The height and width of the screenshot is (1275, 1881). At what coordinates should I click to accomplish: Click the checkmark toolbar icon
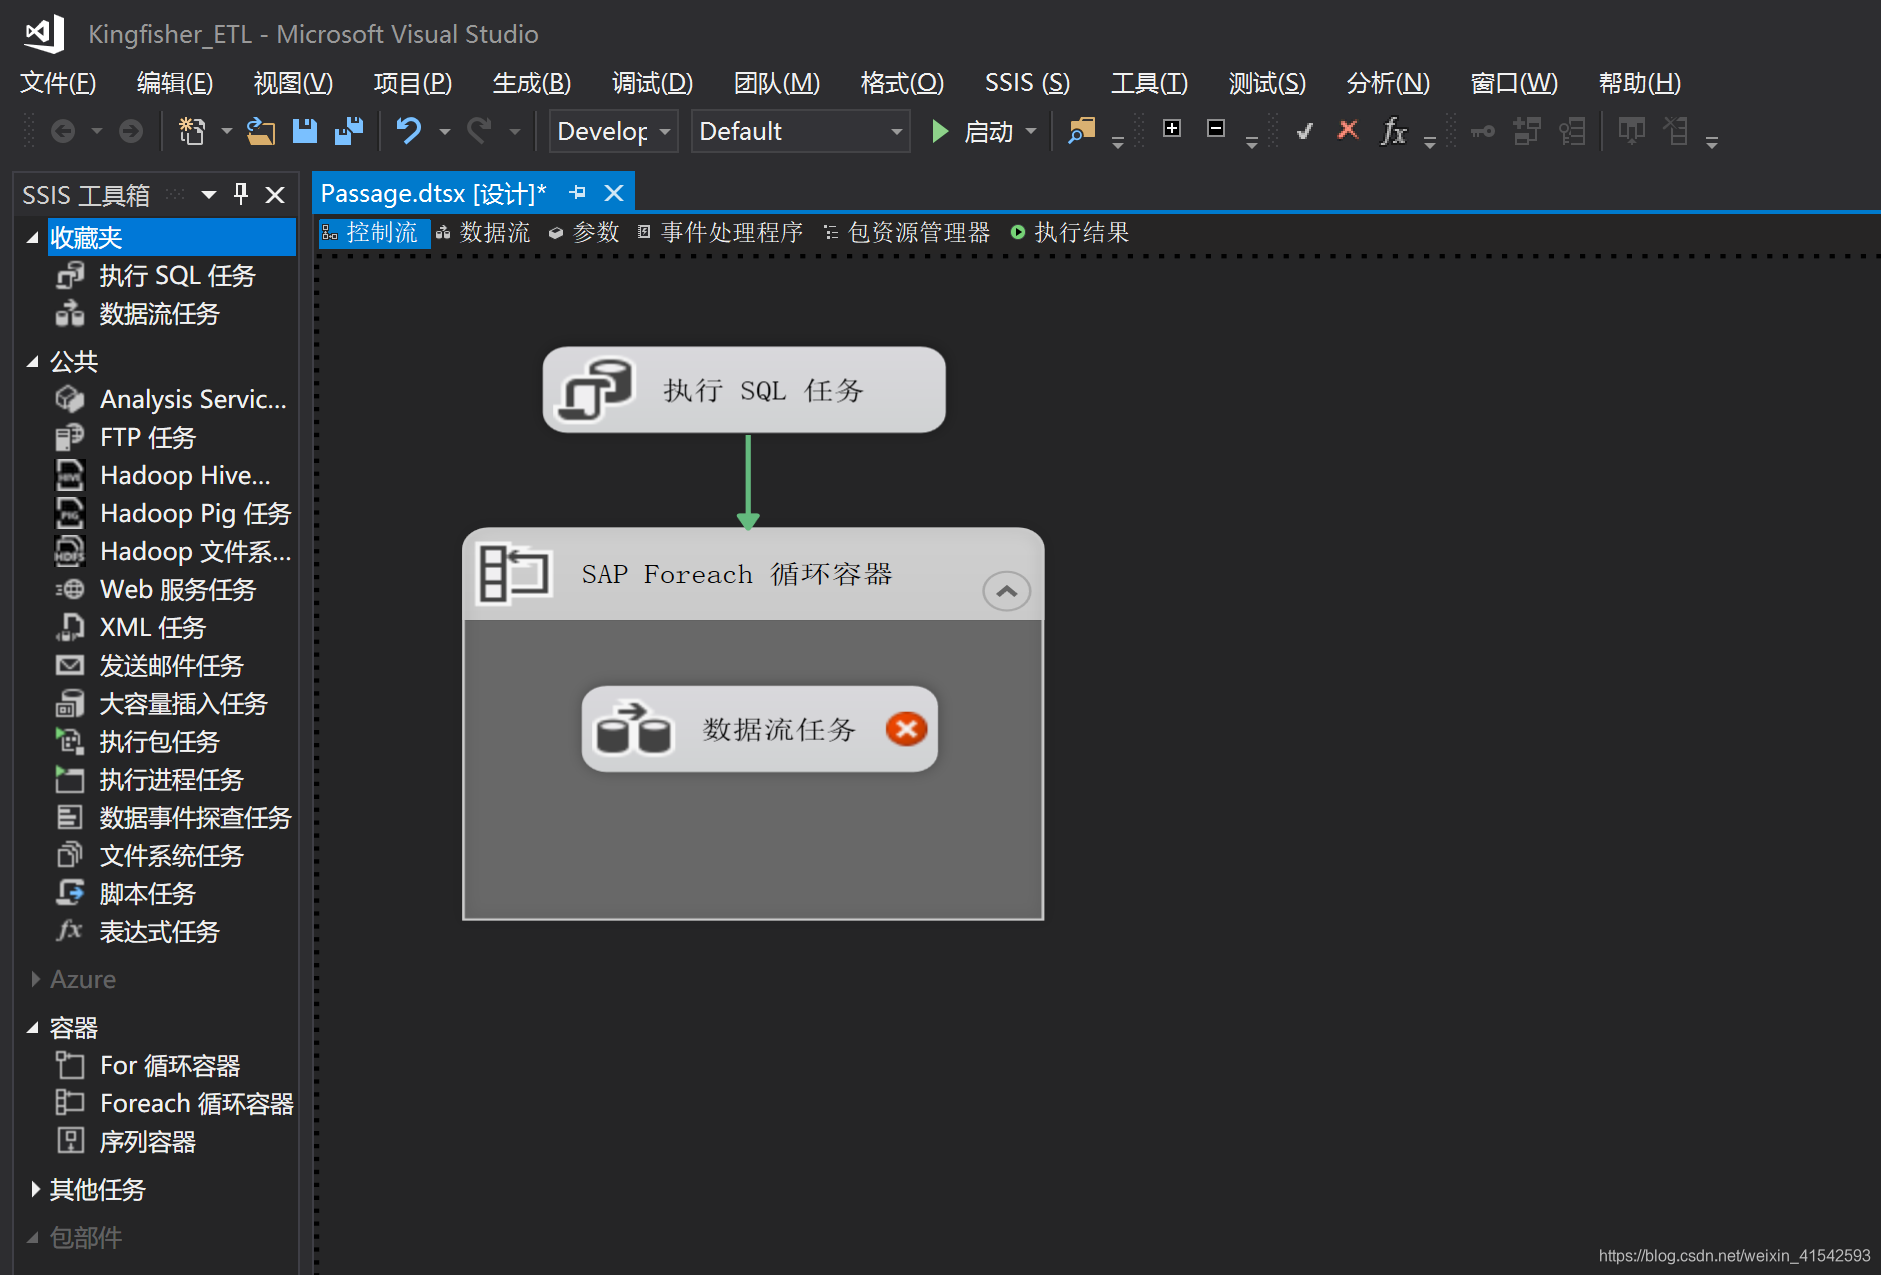pyautogui.click(x=1304, y=131)
